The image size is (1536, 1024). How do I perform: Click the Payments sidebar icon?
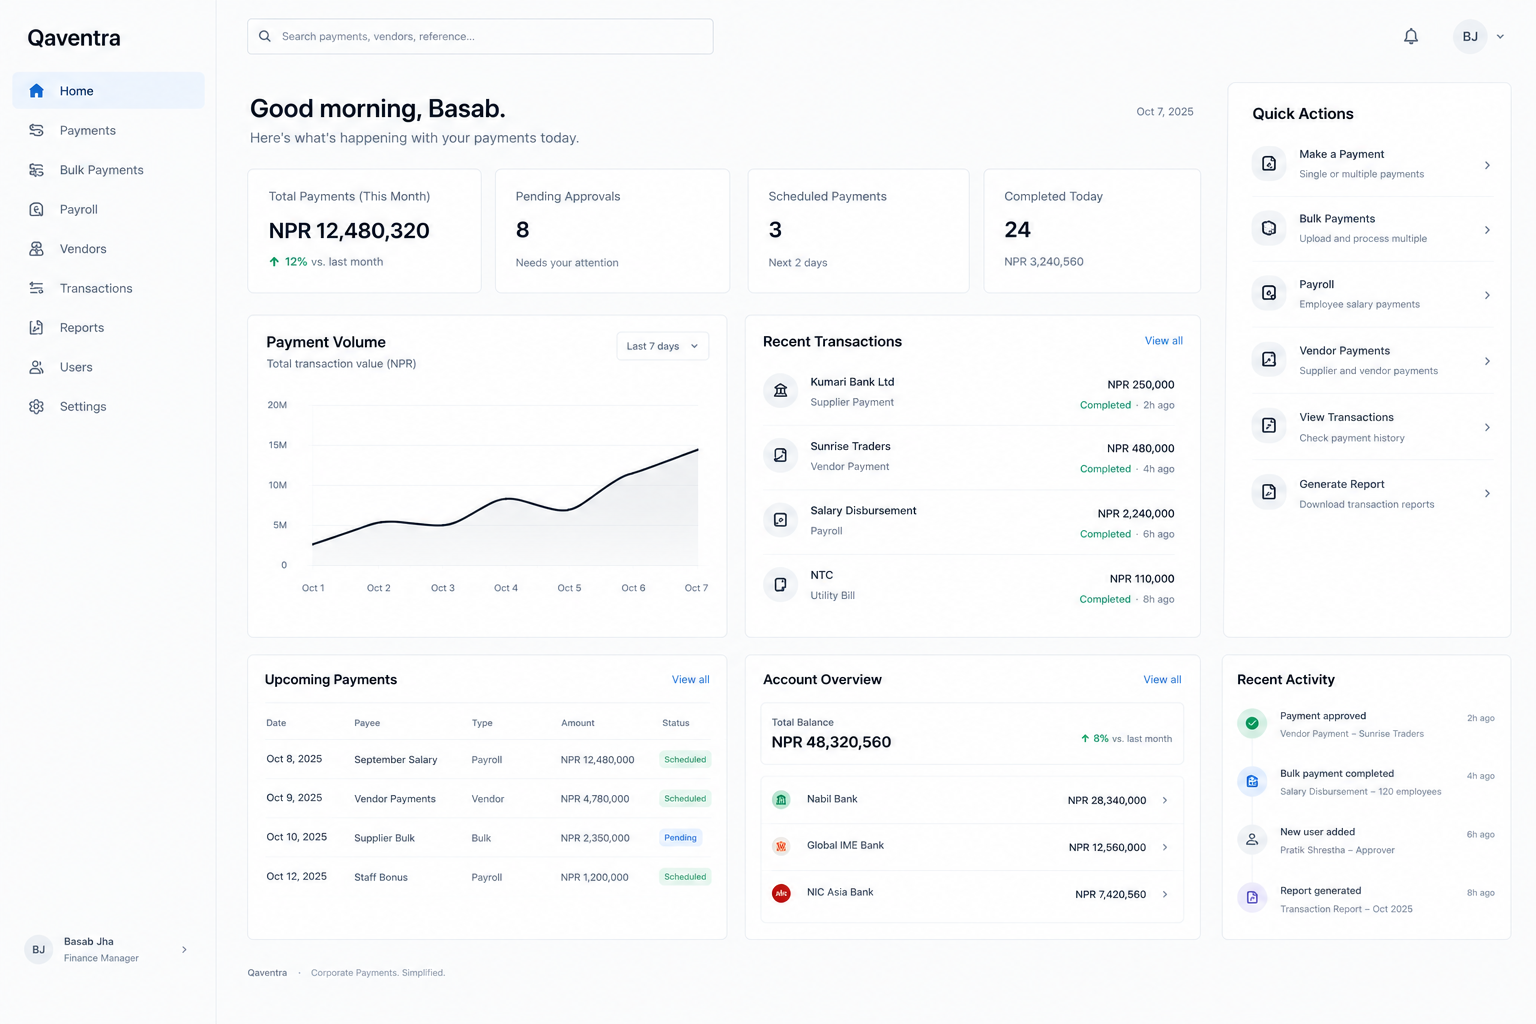(37, 130)
